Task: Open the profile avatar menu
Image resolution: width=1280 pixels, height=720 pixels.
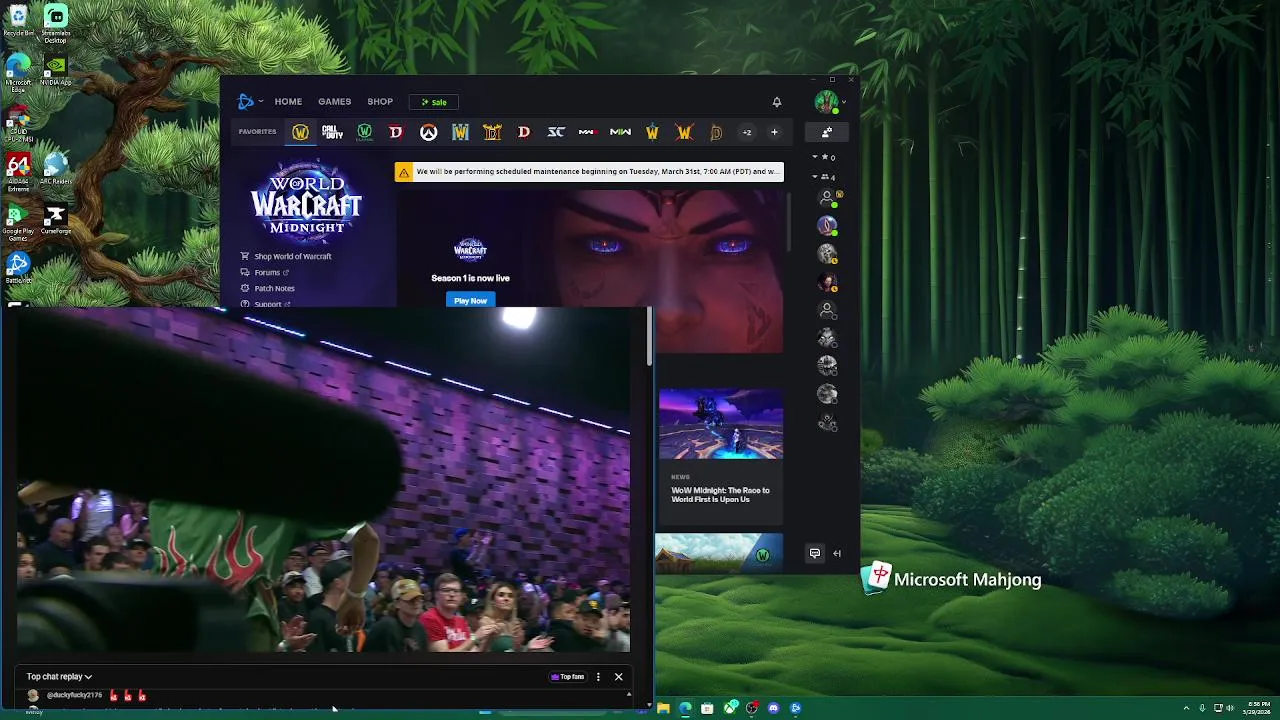Action: tap(829, 102)
